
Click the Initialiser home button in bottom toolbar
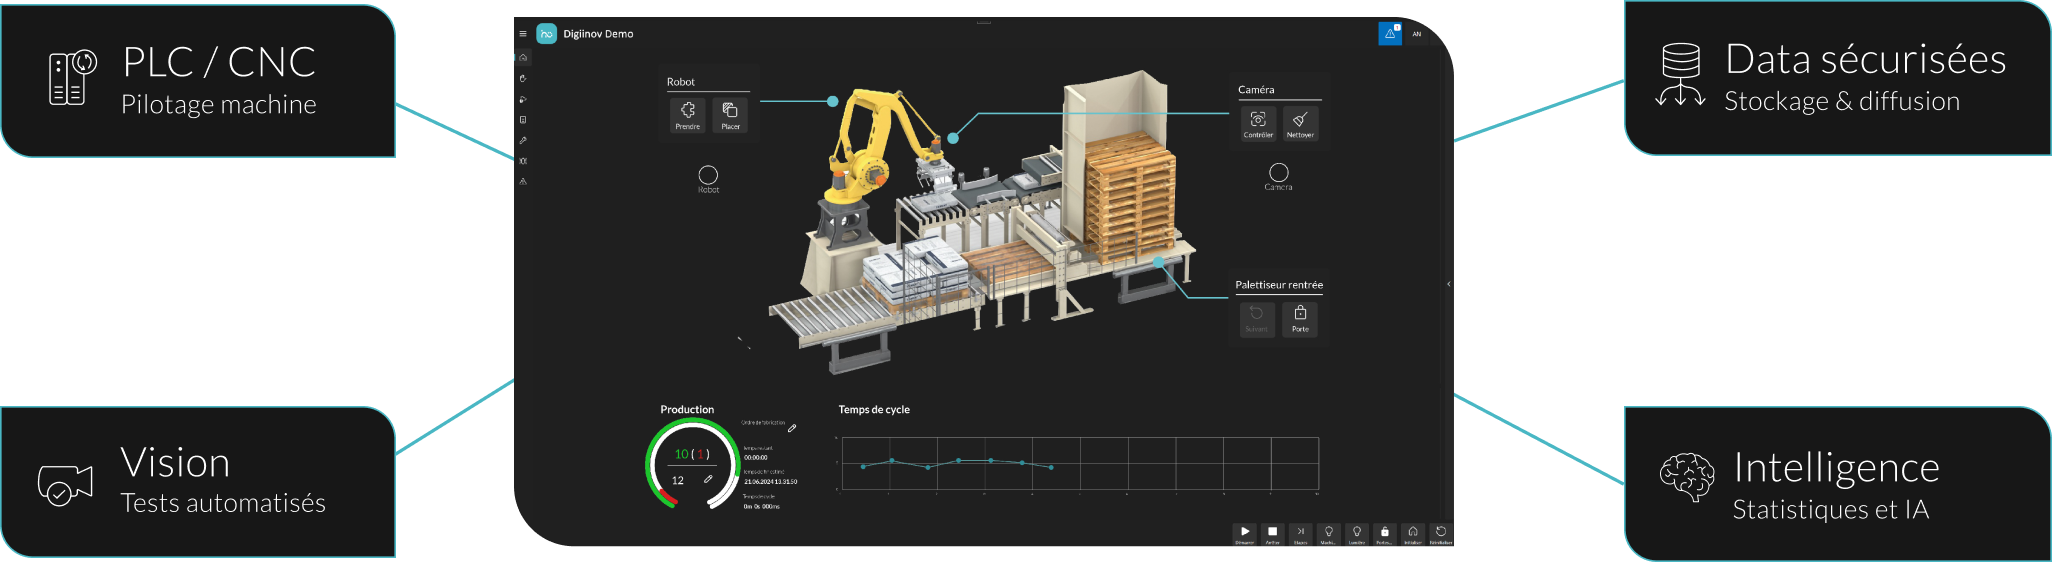[x=1413, y=534]
